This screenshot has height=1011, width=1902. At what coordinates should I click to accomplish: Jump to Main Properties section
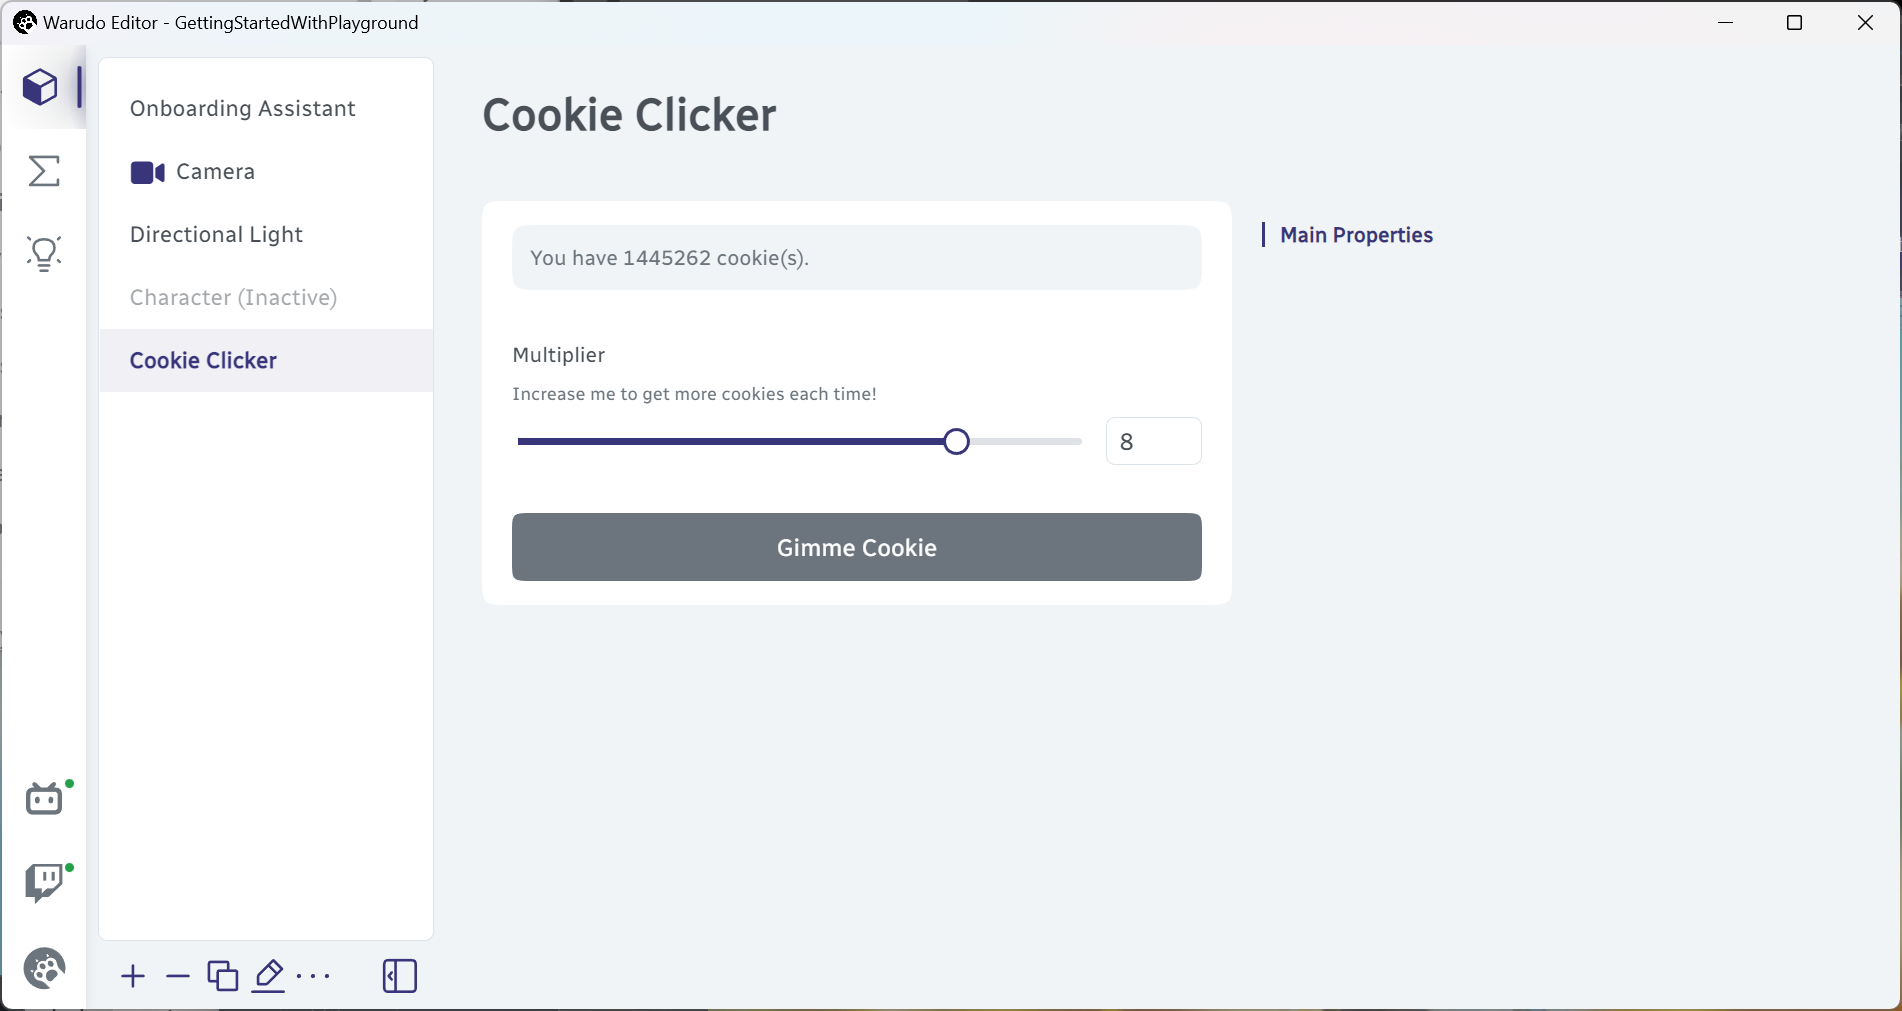click(x=1356, y=235)
